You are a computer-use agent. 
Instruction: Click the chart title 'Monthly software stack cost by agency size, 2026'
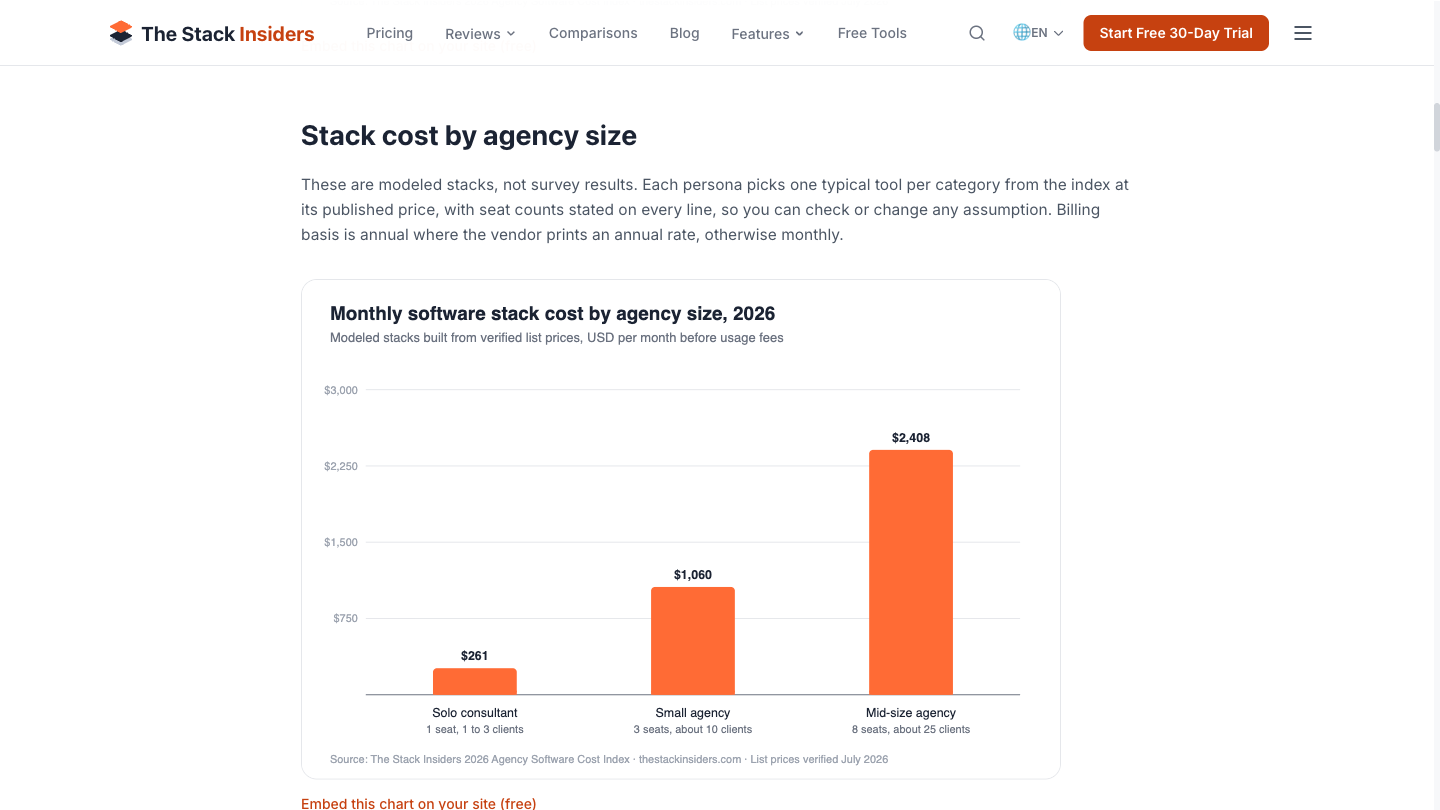point(553,314)
